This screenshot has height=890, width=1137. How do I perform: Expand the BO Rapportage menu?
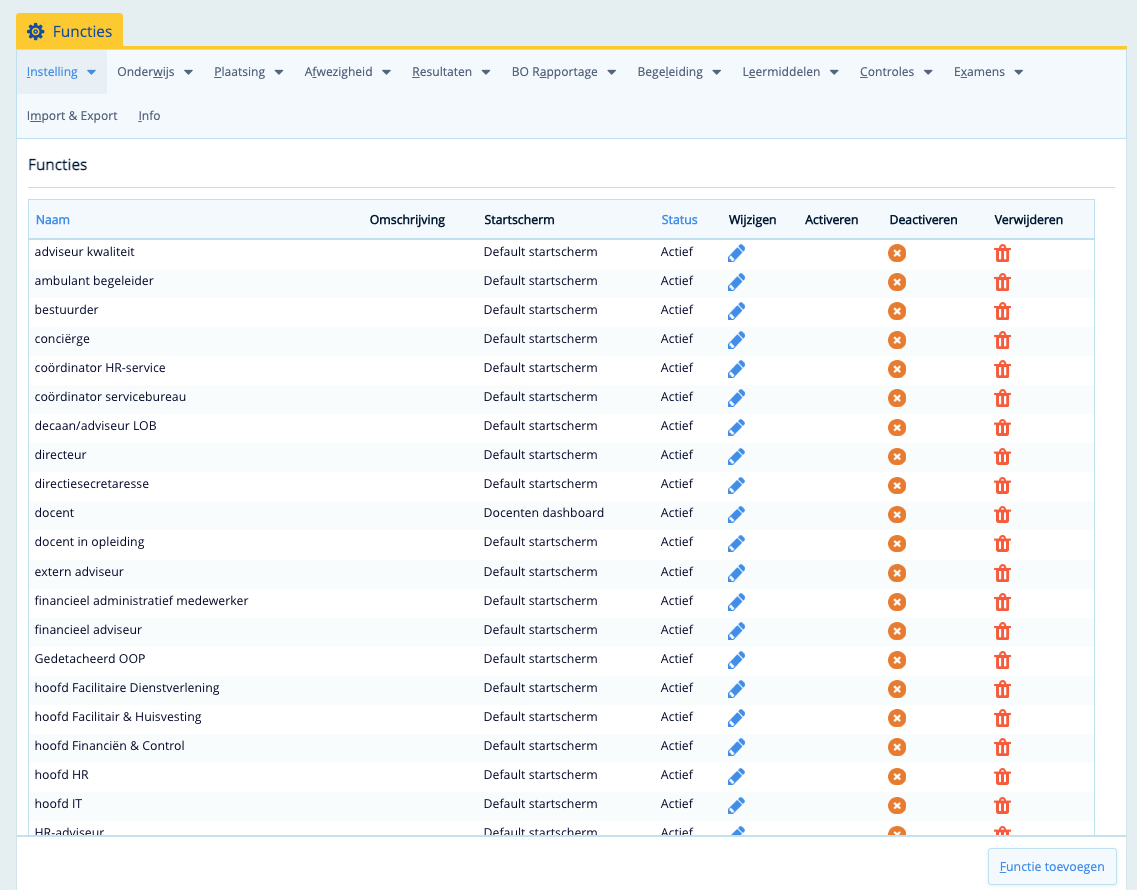[x=563, y=72]
